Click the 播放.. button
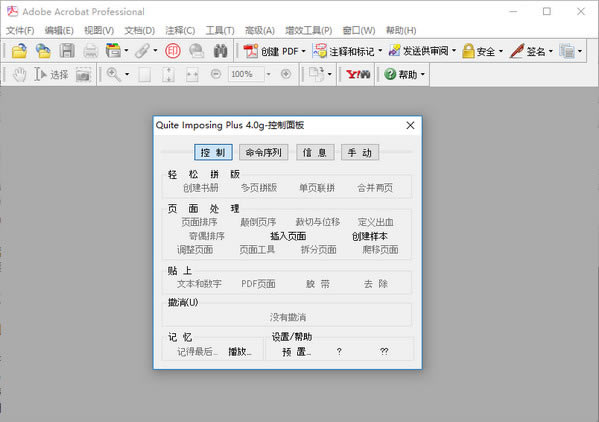This screenshot has height=422, width=599. coord(240,351)
